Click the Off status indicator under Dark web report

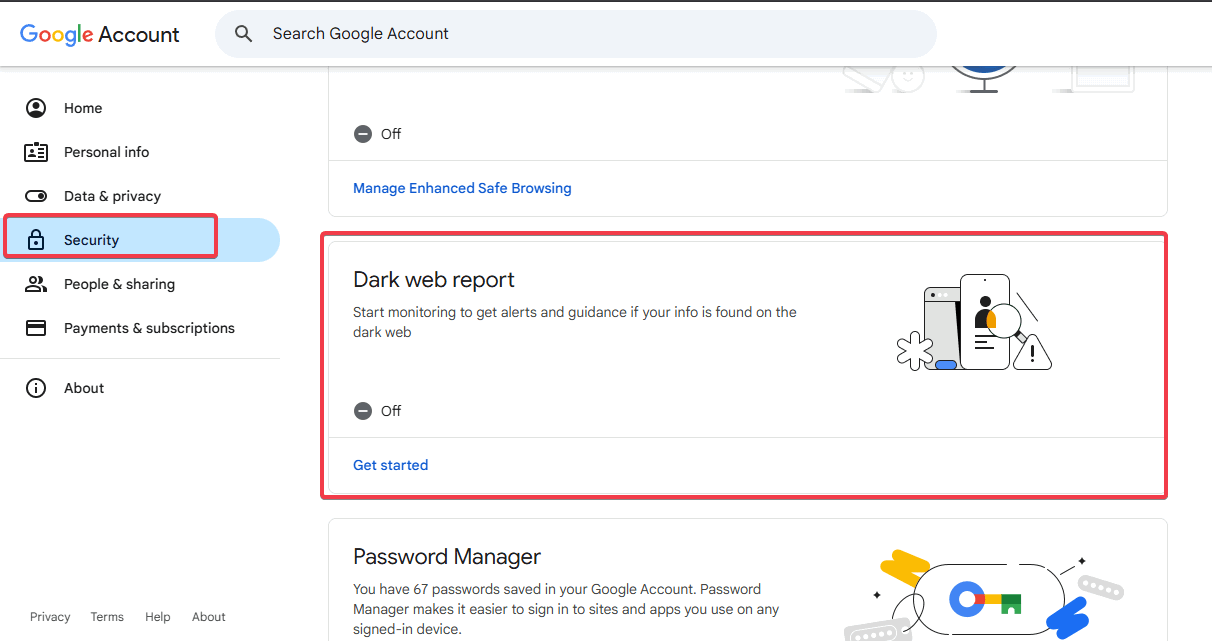[x=392, y=411]
